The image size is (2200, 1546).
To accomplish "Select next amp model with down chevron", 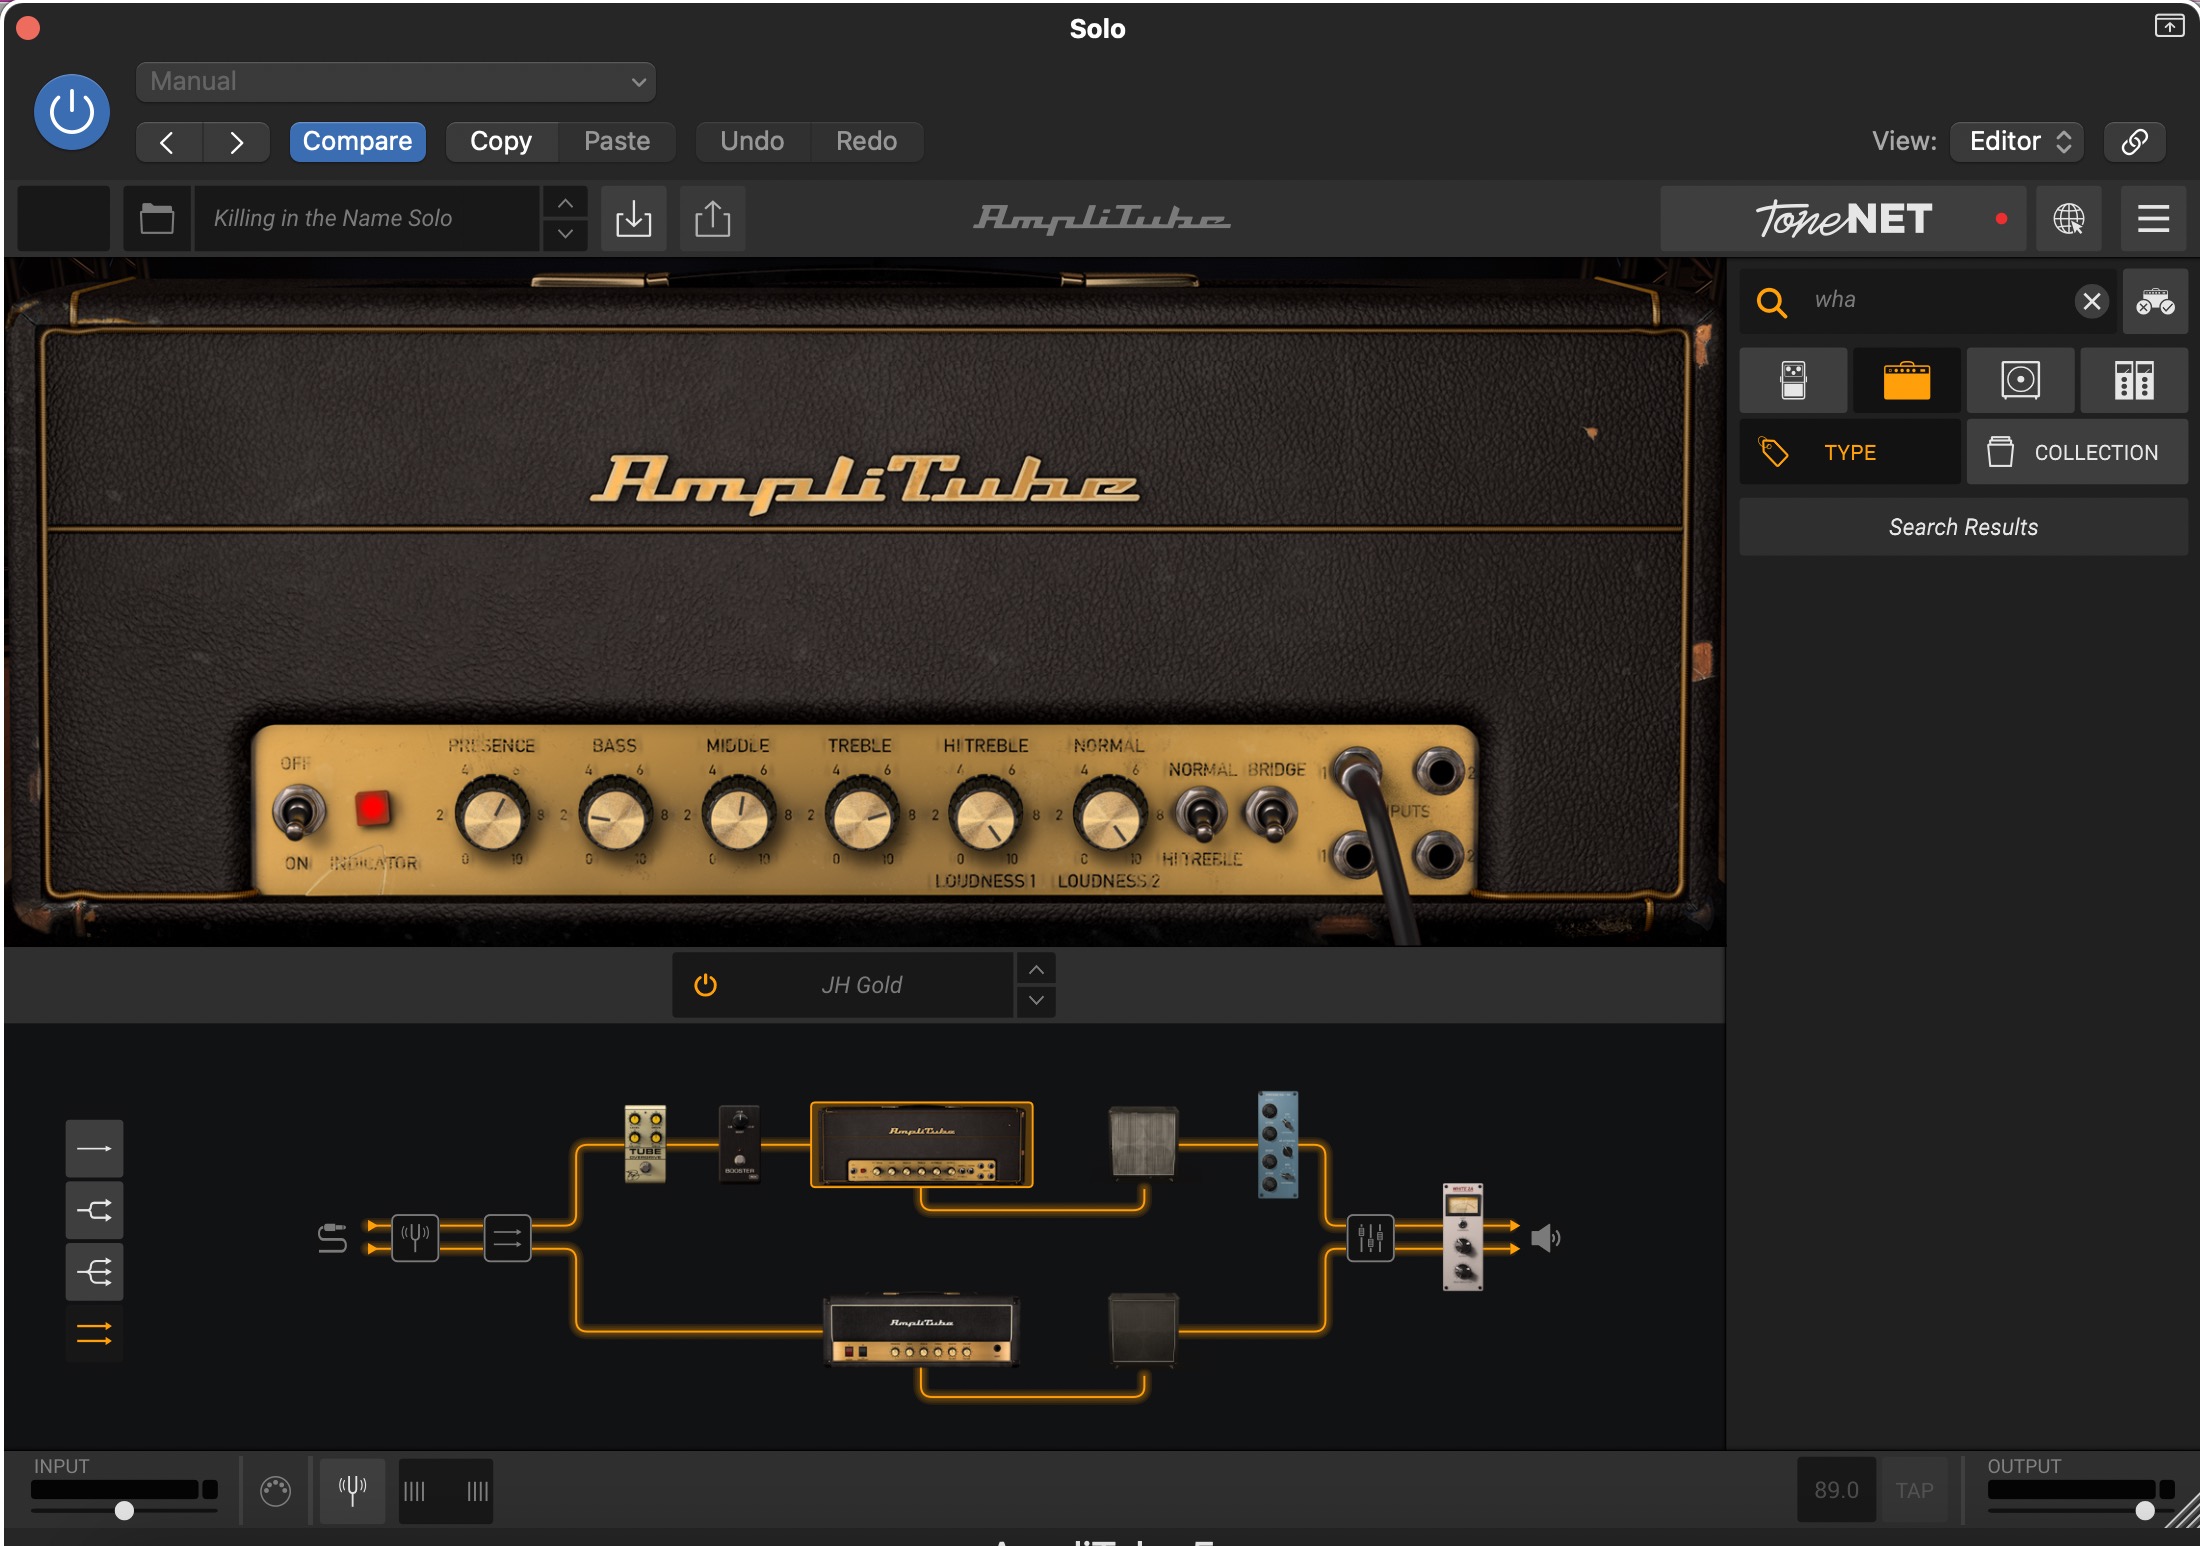I will click(1037, 1001).
